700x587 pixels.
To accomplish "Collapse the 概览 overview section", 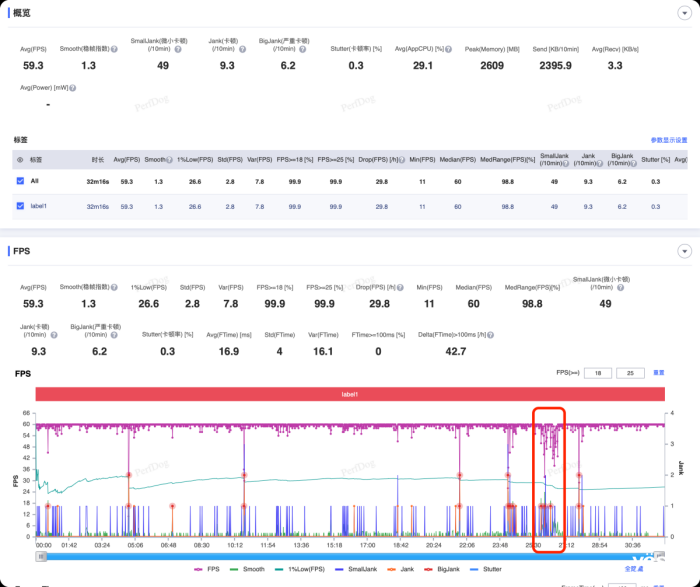I will [x=684, y=14].
